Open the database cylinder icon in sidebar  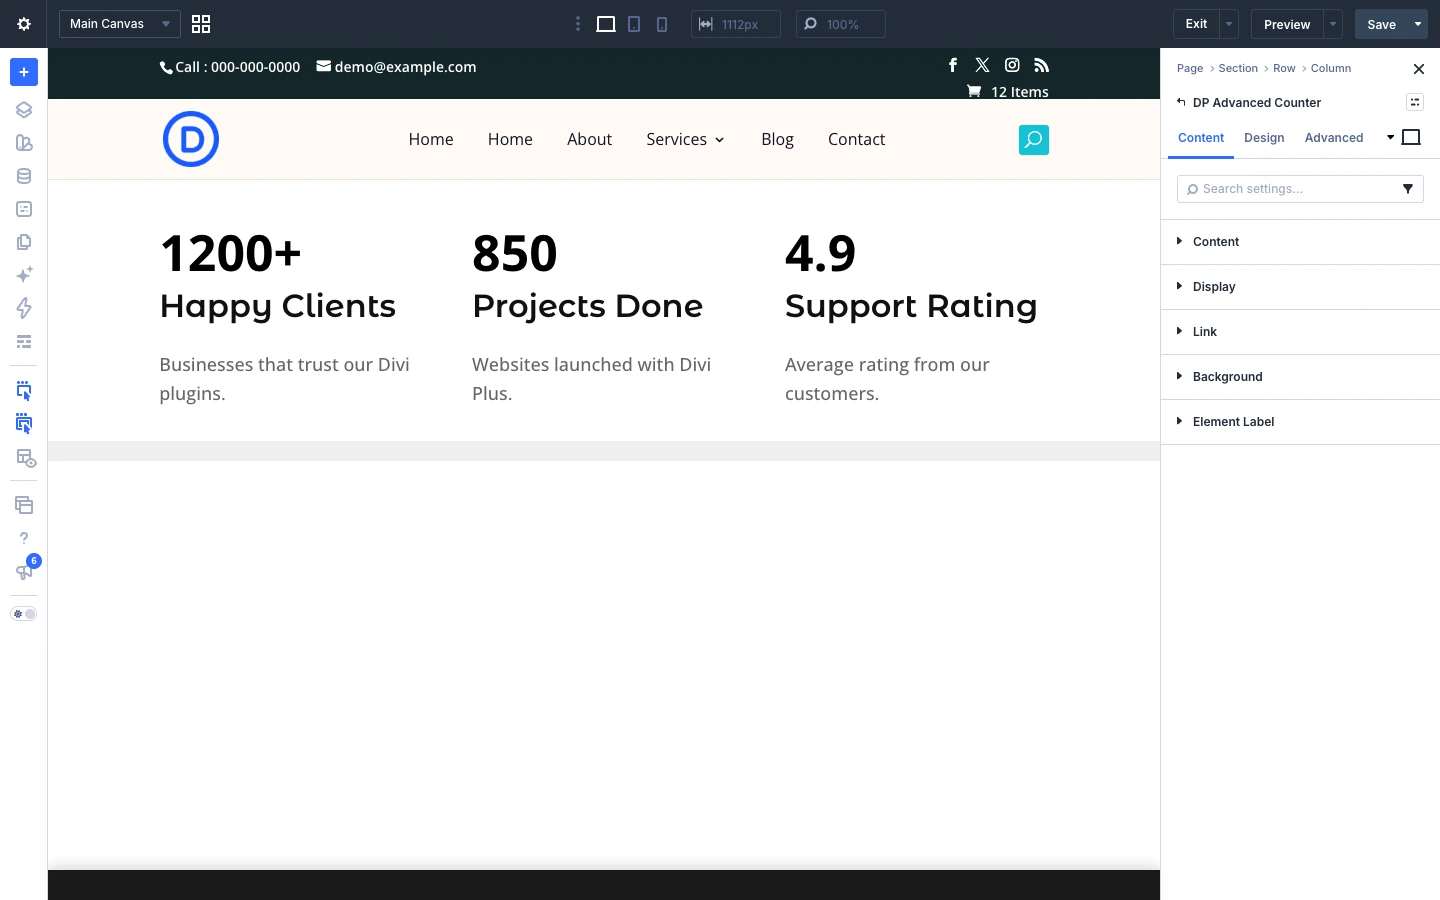coord(24,176)
